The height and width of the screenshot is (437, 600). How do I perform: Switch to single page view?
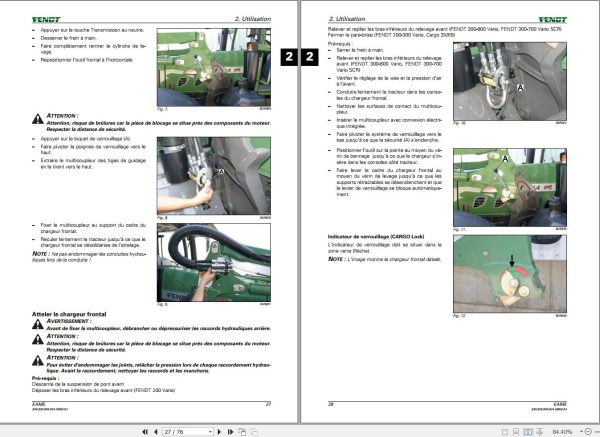505,432
